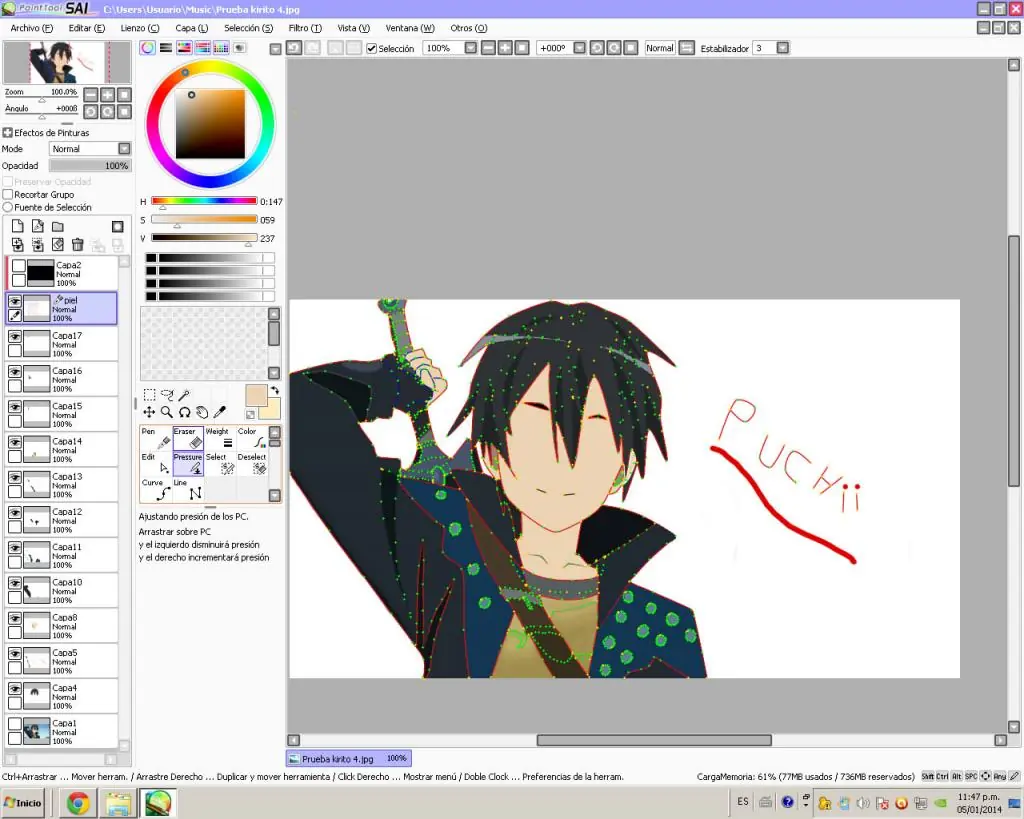Open the Filtro menu

click(x=305, y=28)
